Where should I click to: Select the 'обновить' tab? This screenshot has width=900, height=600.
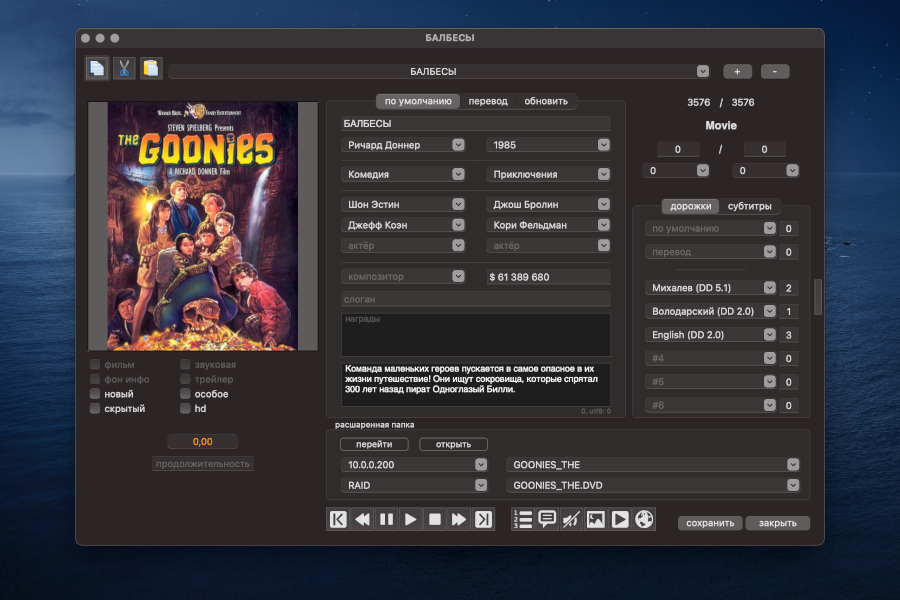click(546, 101)
